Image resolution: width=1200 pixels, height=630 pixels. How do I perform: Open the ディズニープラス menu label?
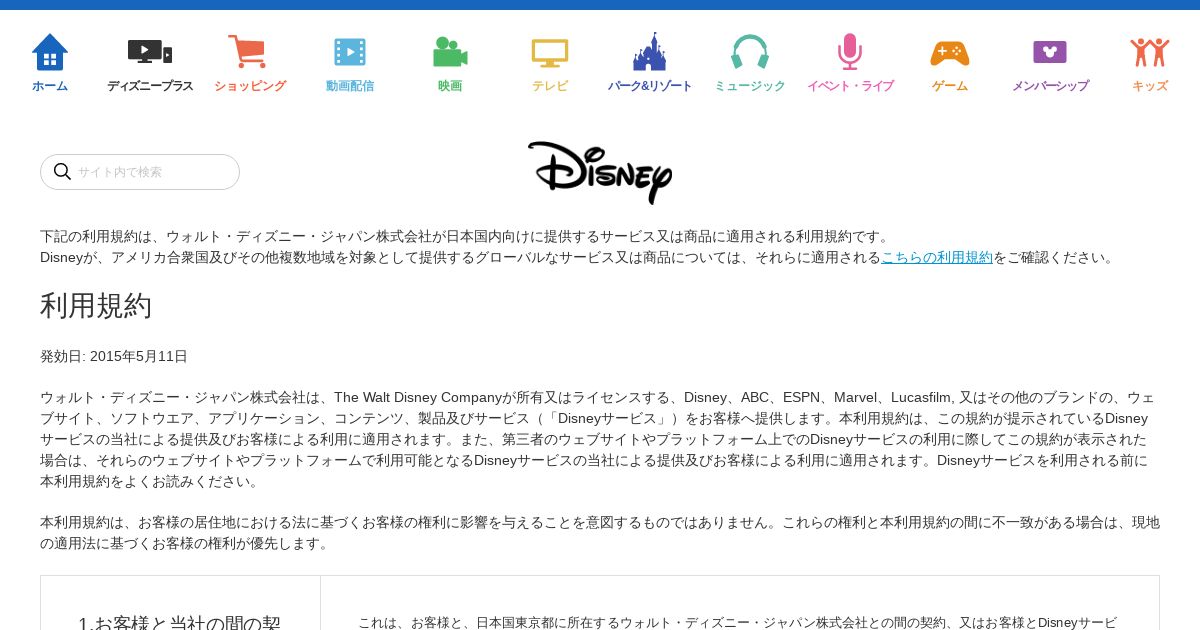(150, 86)
